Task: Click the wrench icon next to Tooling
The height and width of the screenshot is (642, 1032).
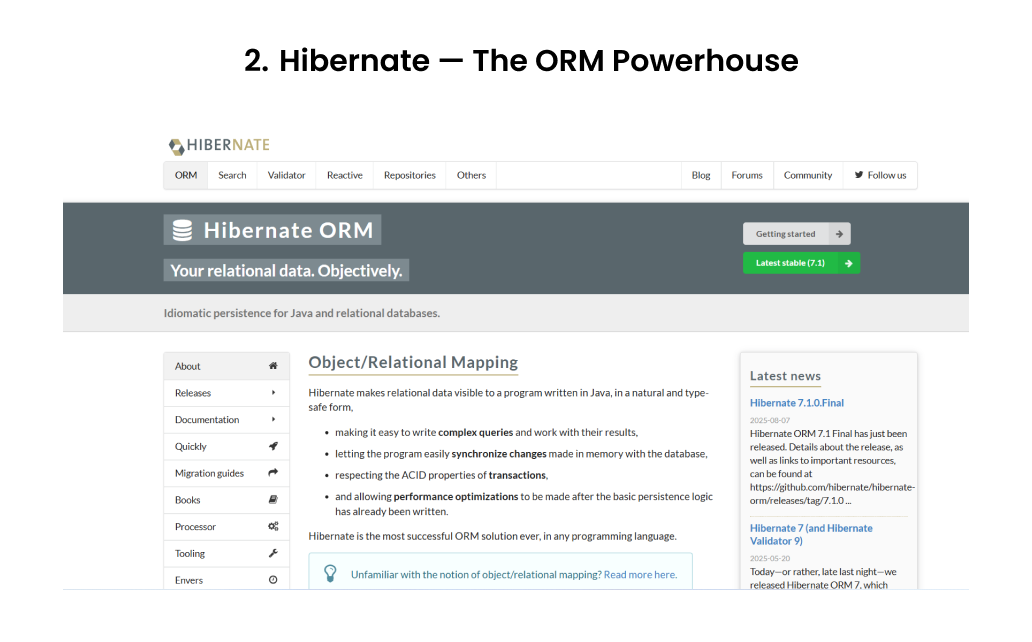Action: point(272,553)
